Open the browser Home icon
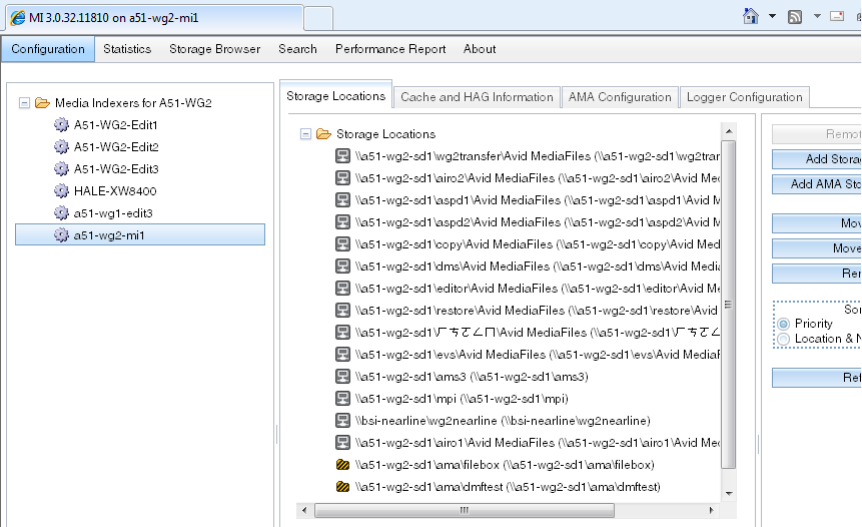Viewport: 862px width, 527px height. 750,16
